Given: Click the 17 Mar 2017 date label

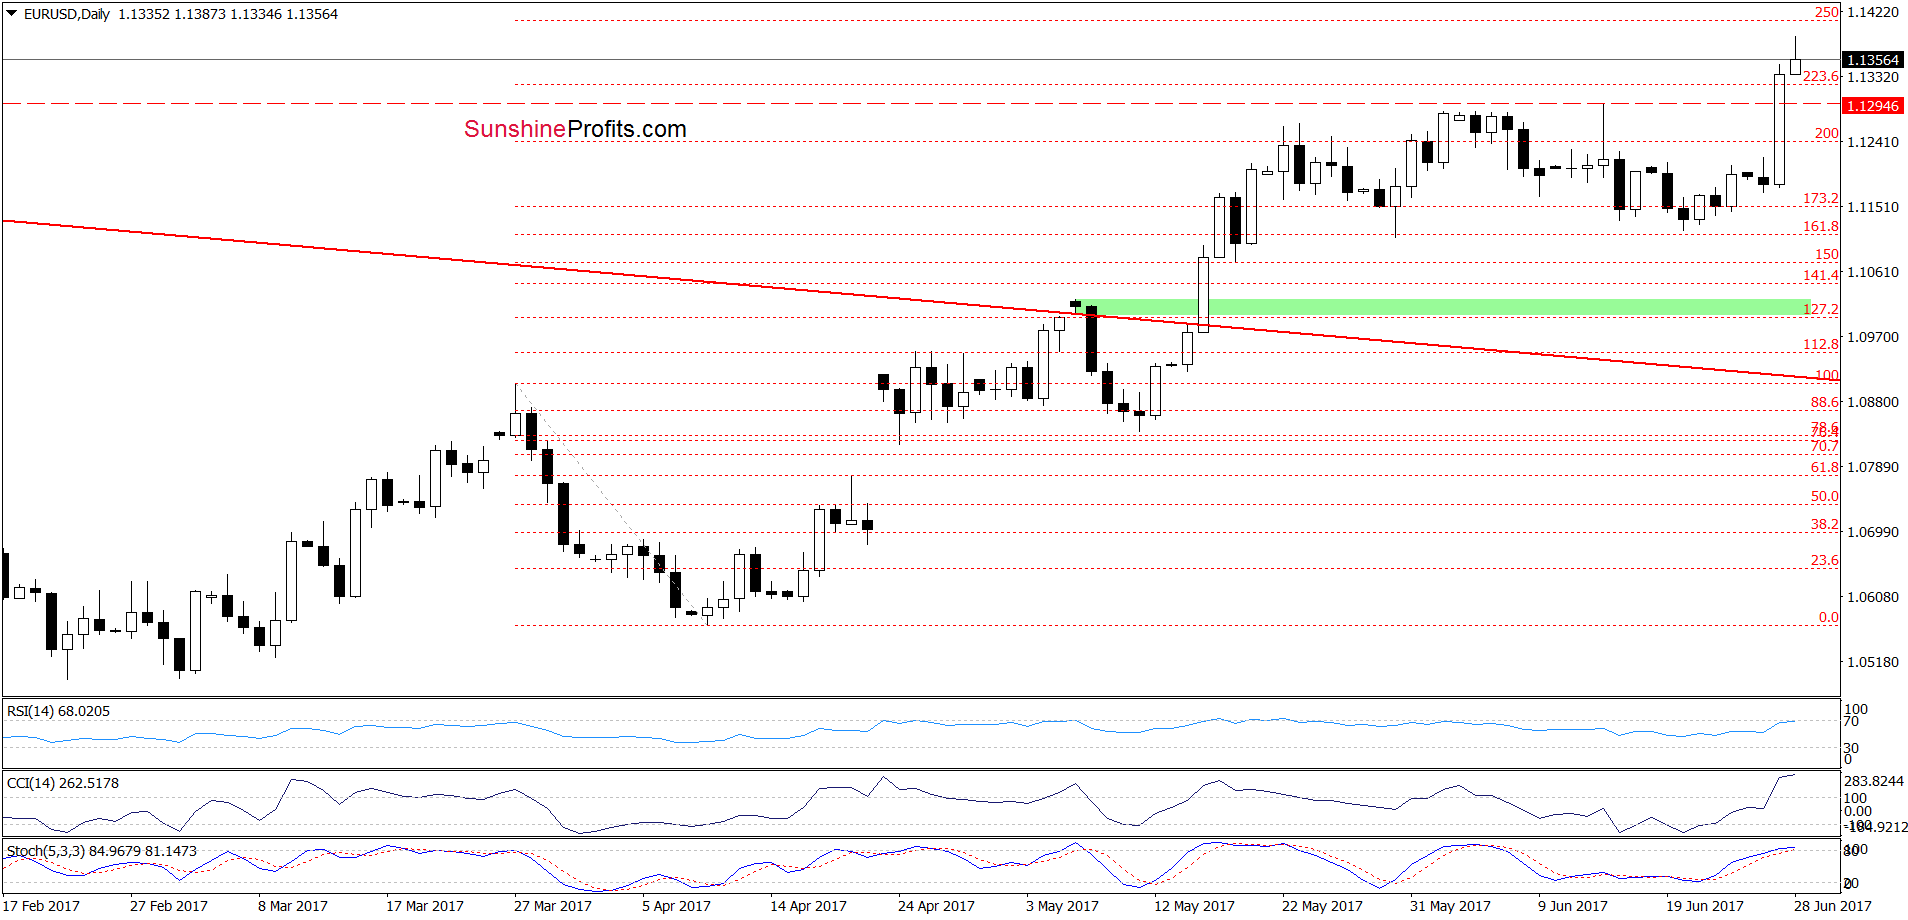Looking at the screenshot, I should (425, 906).
